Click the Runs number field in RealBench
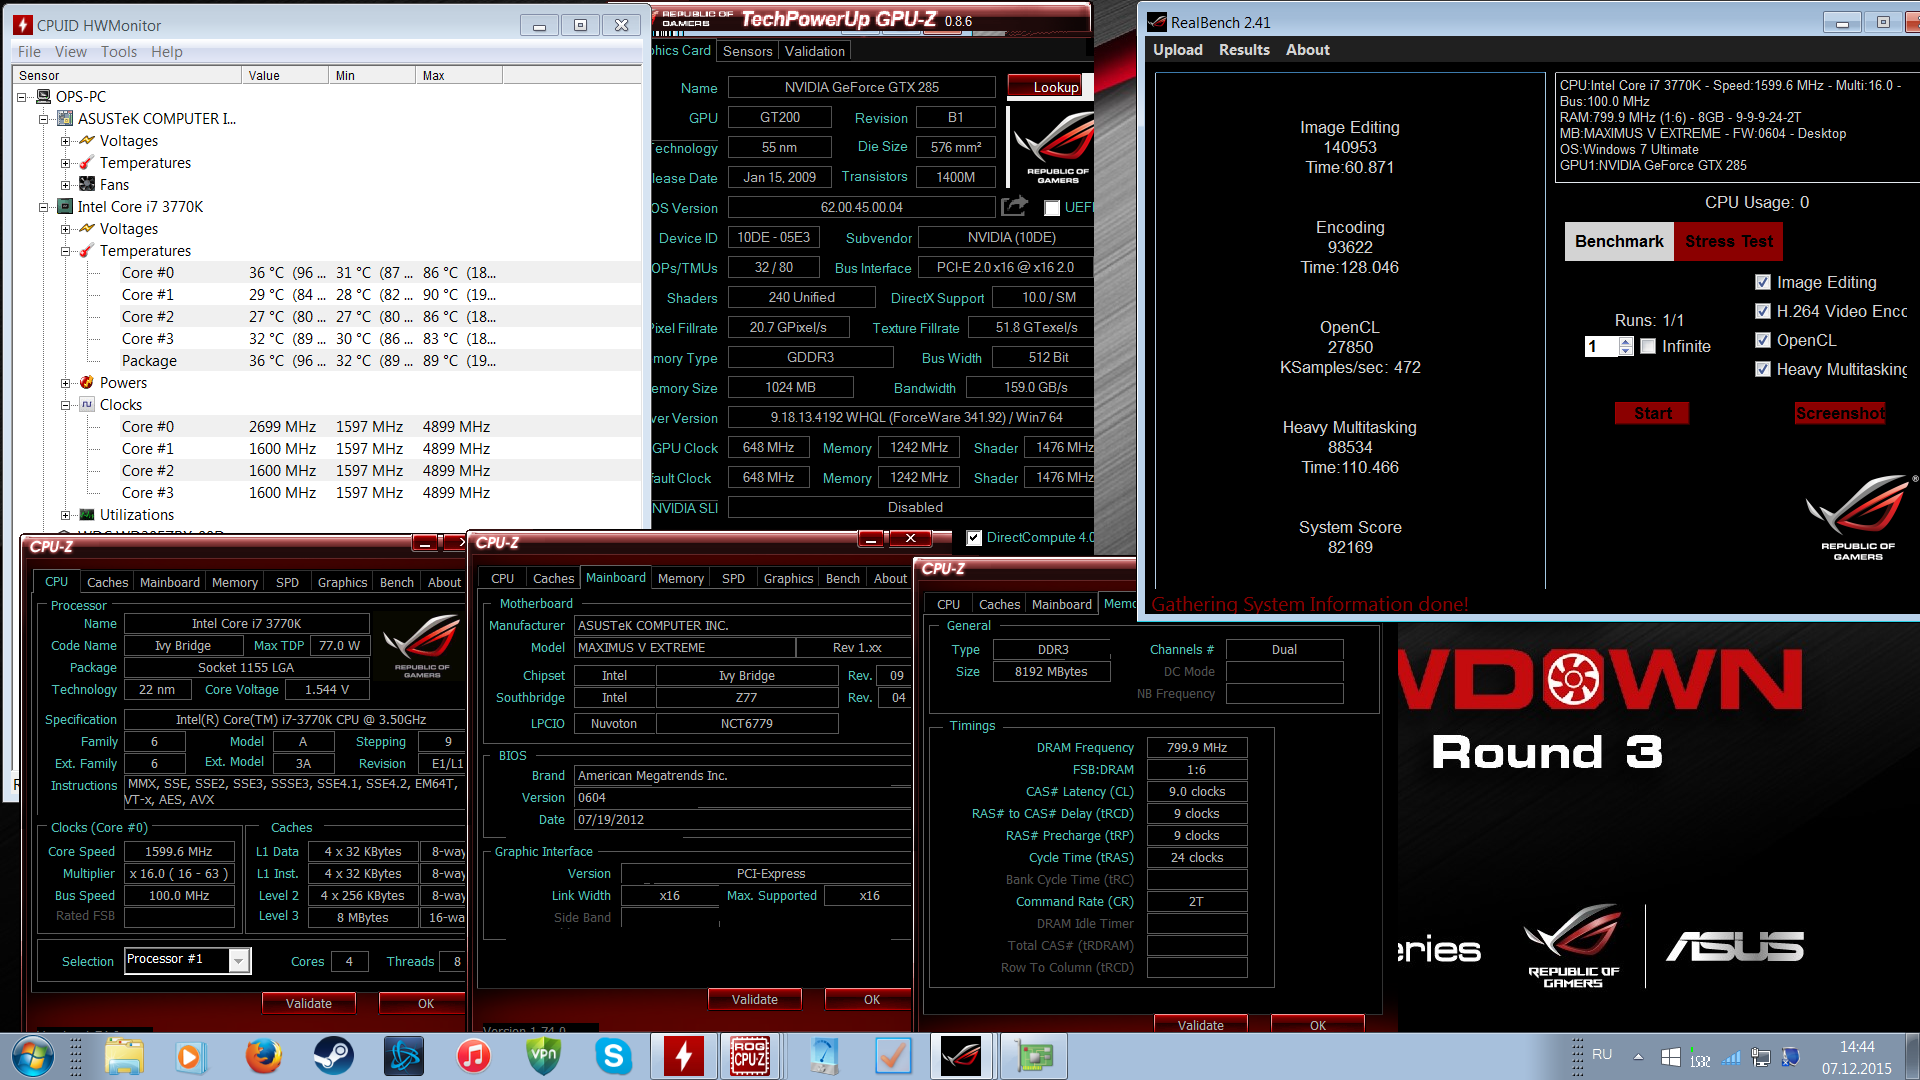The width and height of the screenshot is (1920, 1080). point(1601,346)
